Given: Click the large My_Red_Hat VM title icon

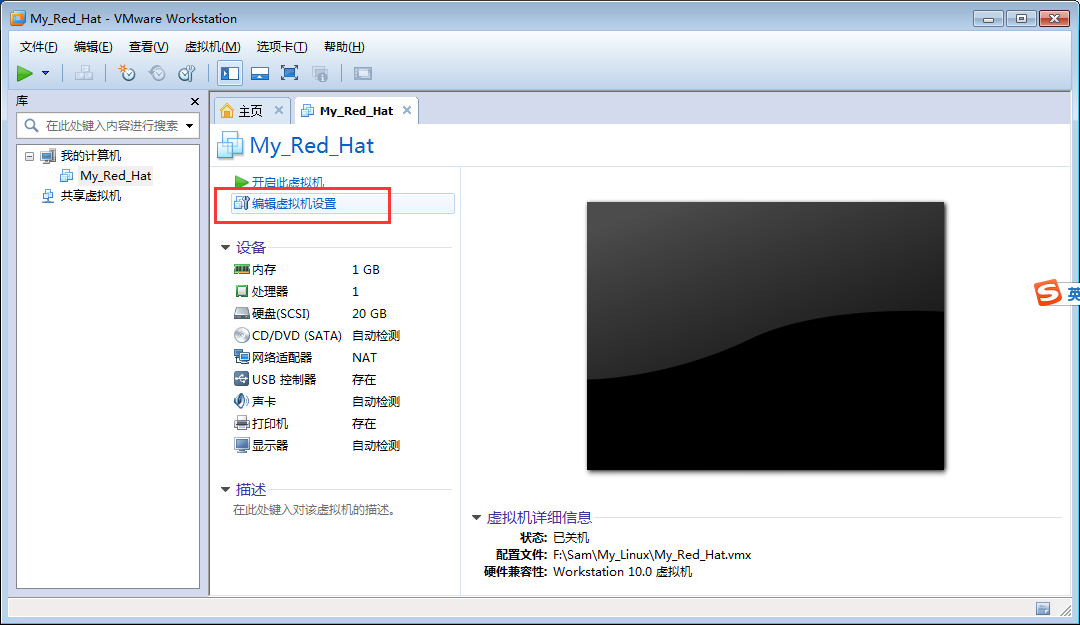Looking at the screenshot, I should [x=230, y=145].
